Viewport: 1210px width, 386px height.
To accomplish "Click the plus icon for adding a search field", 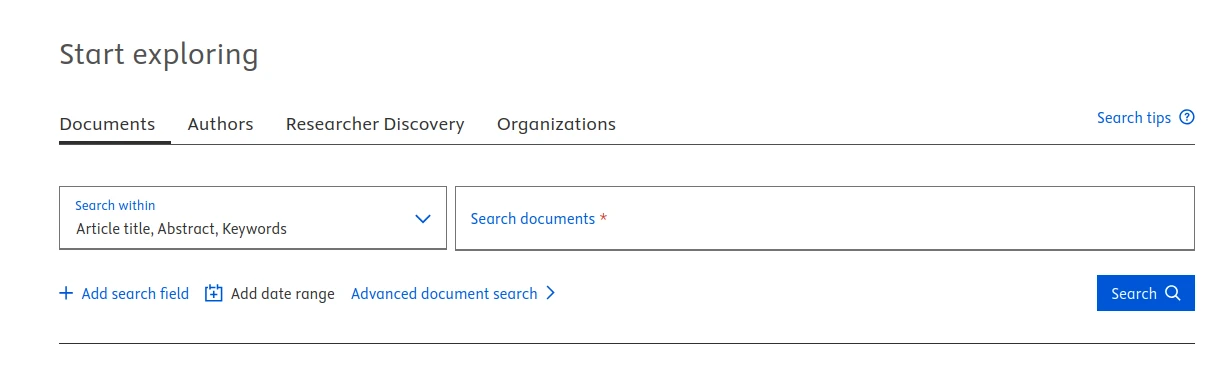I will 66,293.
